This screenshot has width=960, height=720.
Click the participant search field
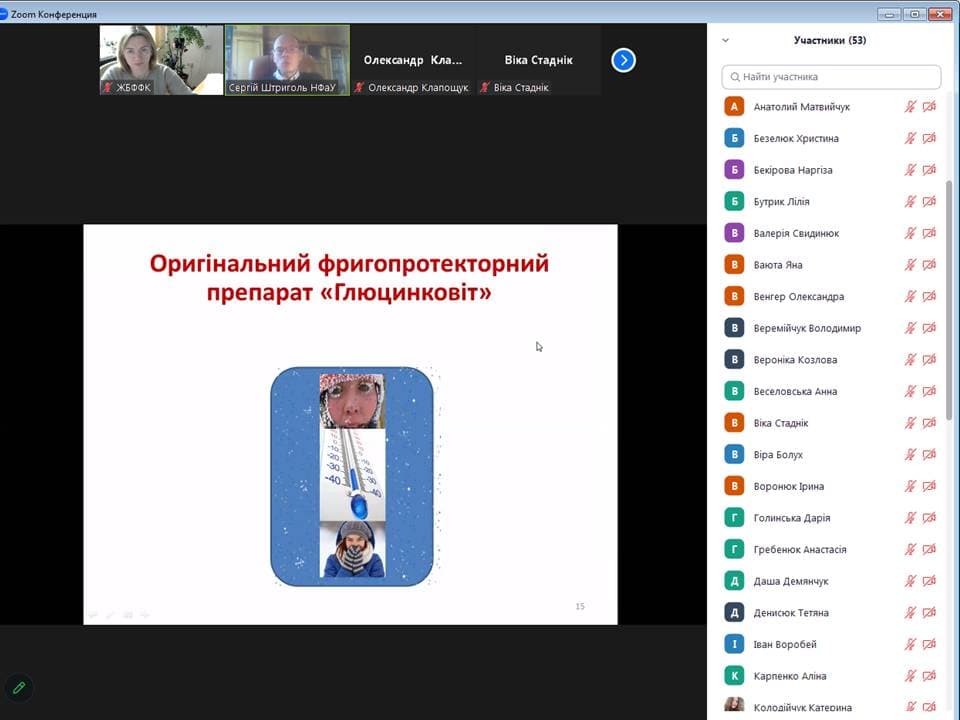(831, 77)
